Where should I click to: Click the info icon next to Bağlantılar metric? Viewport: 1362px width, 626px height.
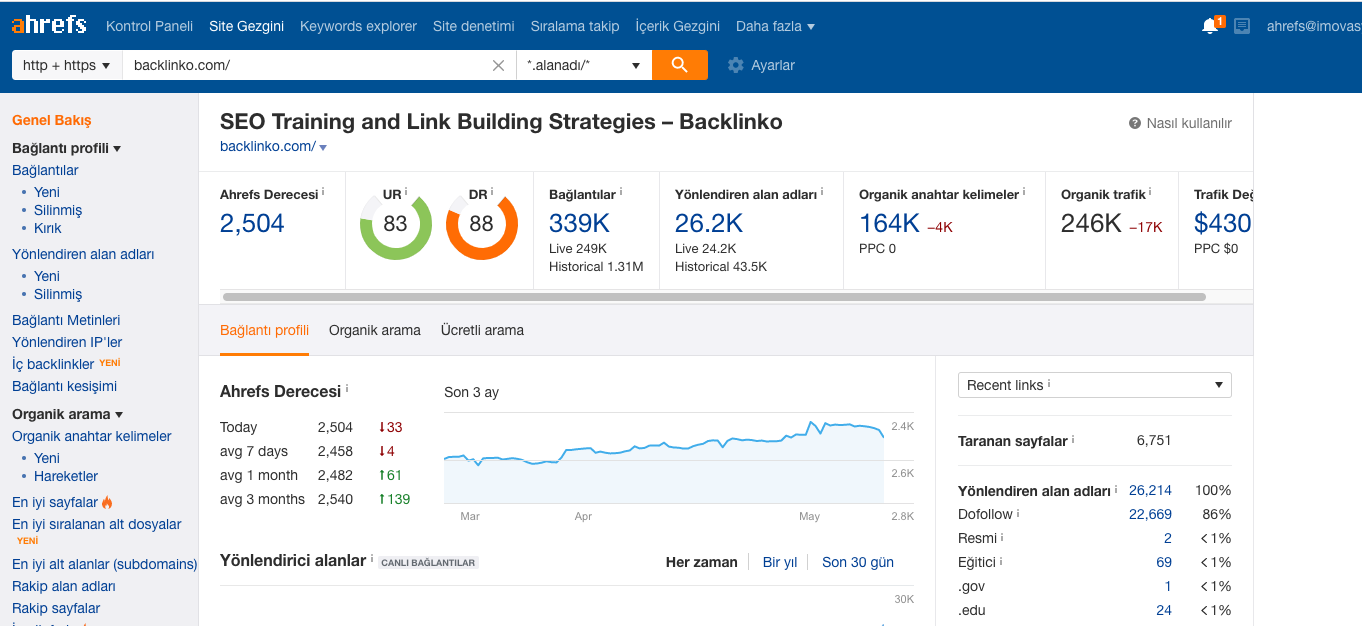click(621, 191)
